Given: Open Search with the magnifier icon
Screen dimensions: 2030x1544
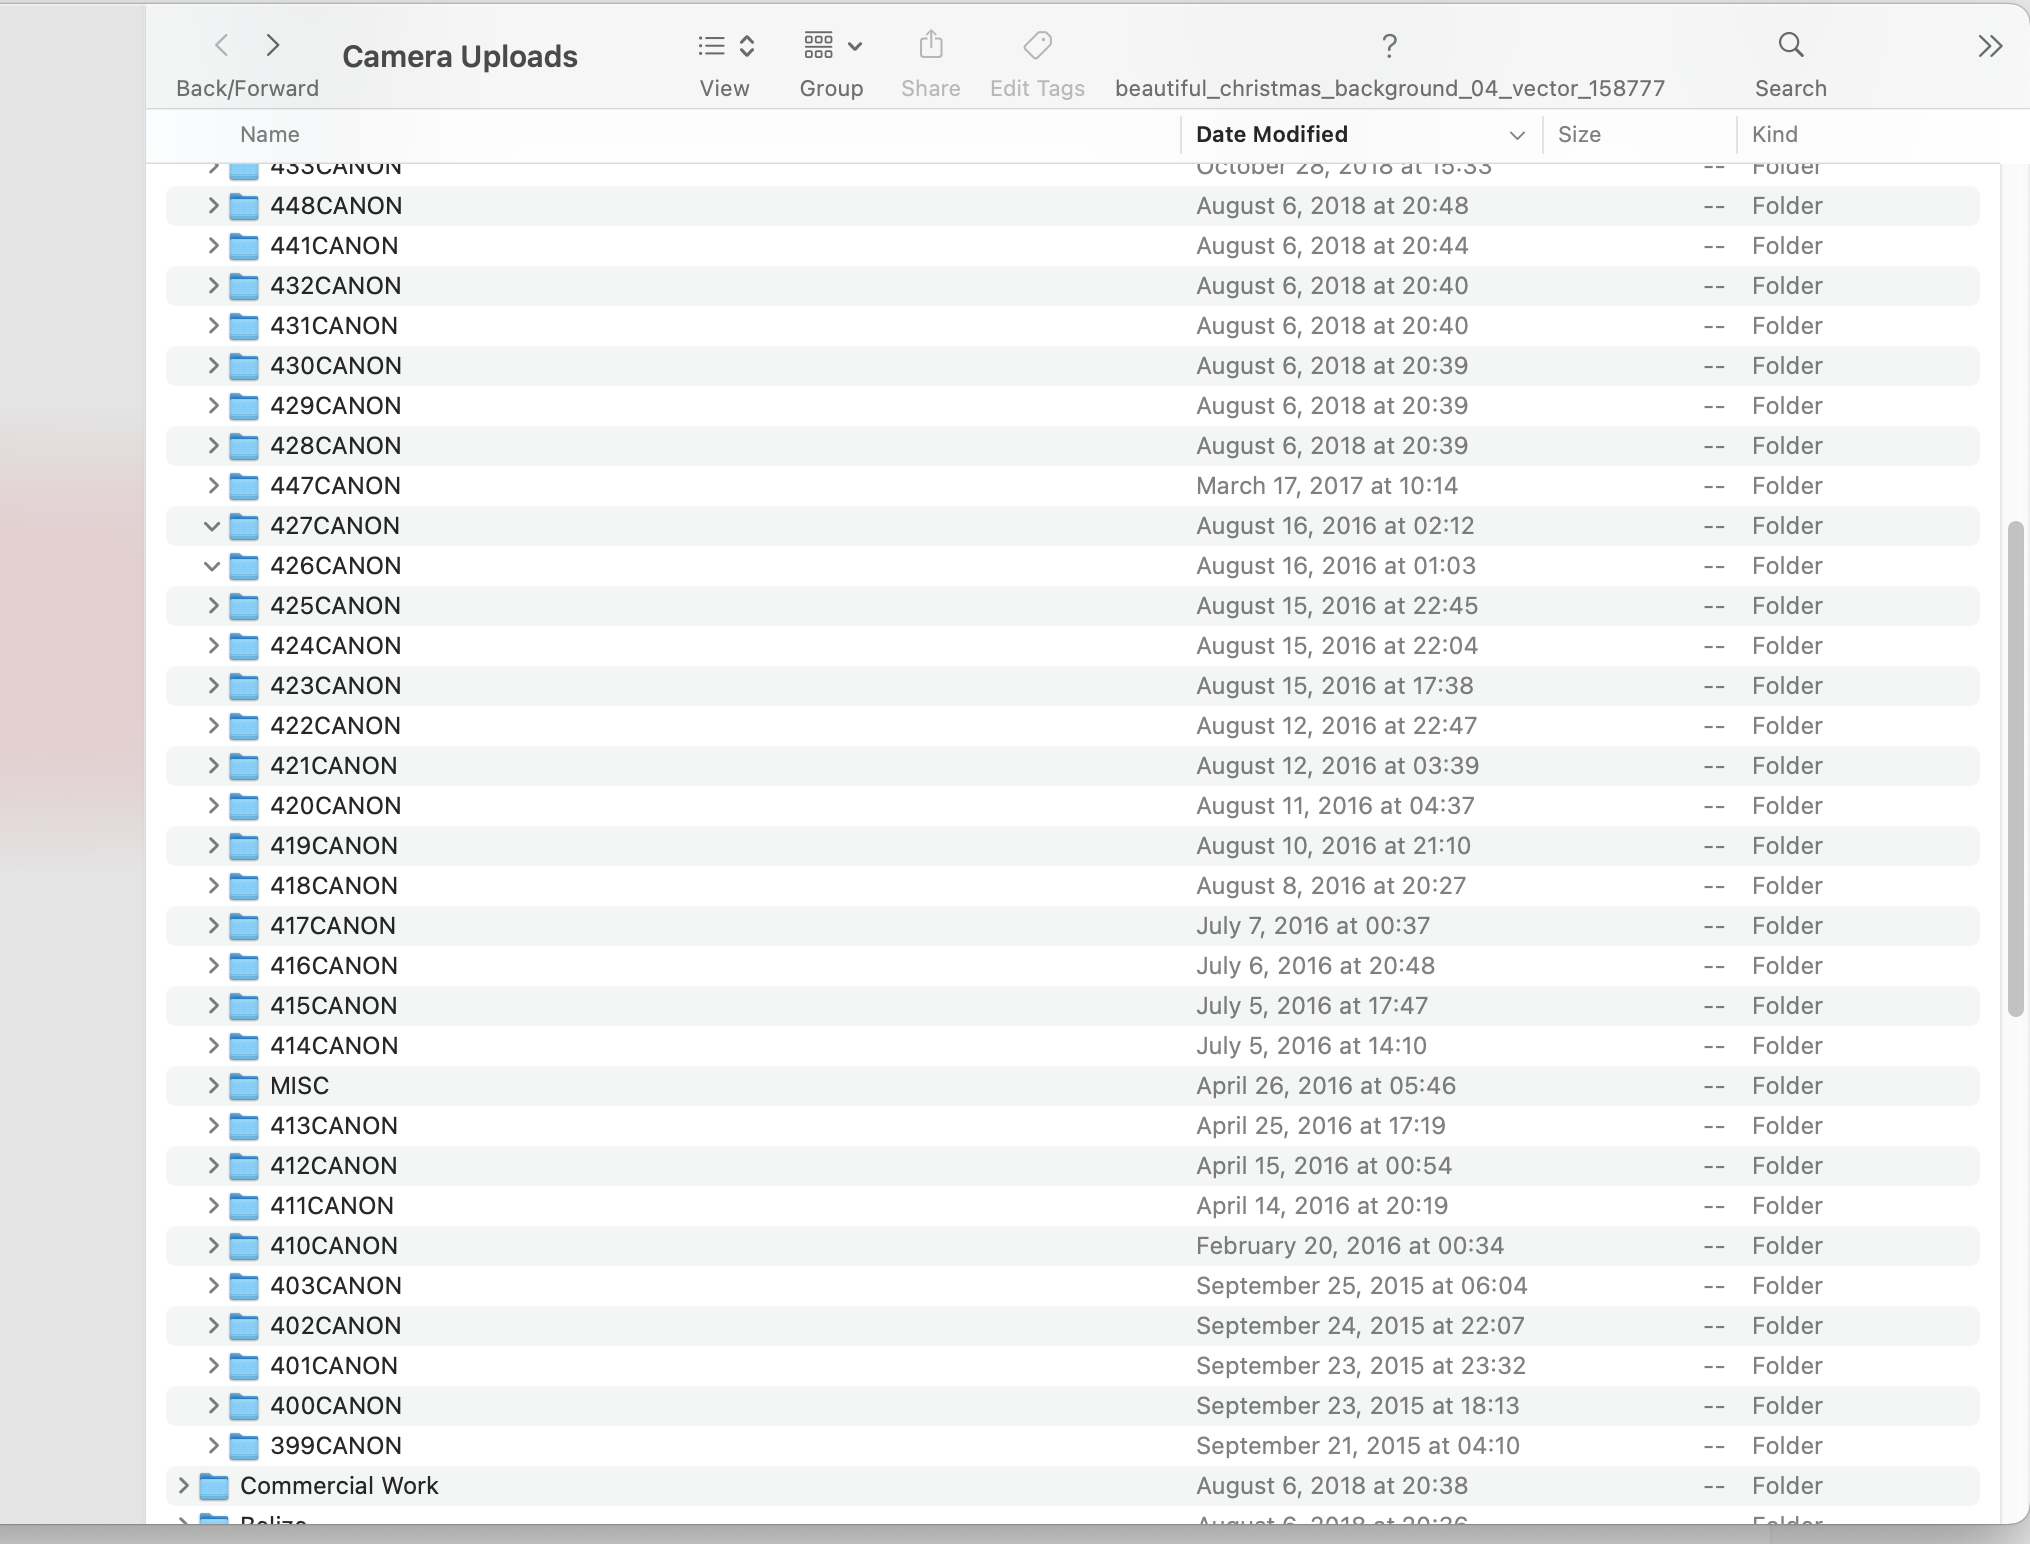Looking at the screenshot, I should tap(1789, 45).
